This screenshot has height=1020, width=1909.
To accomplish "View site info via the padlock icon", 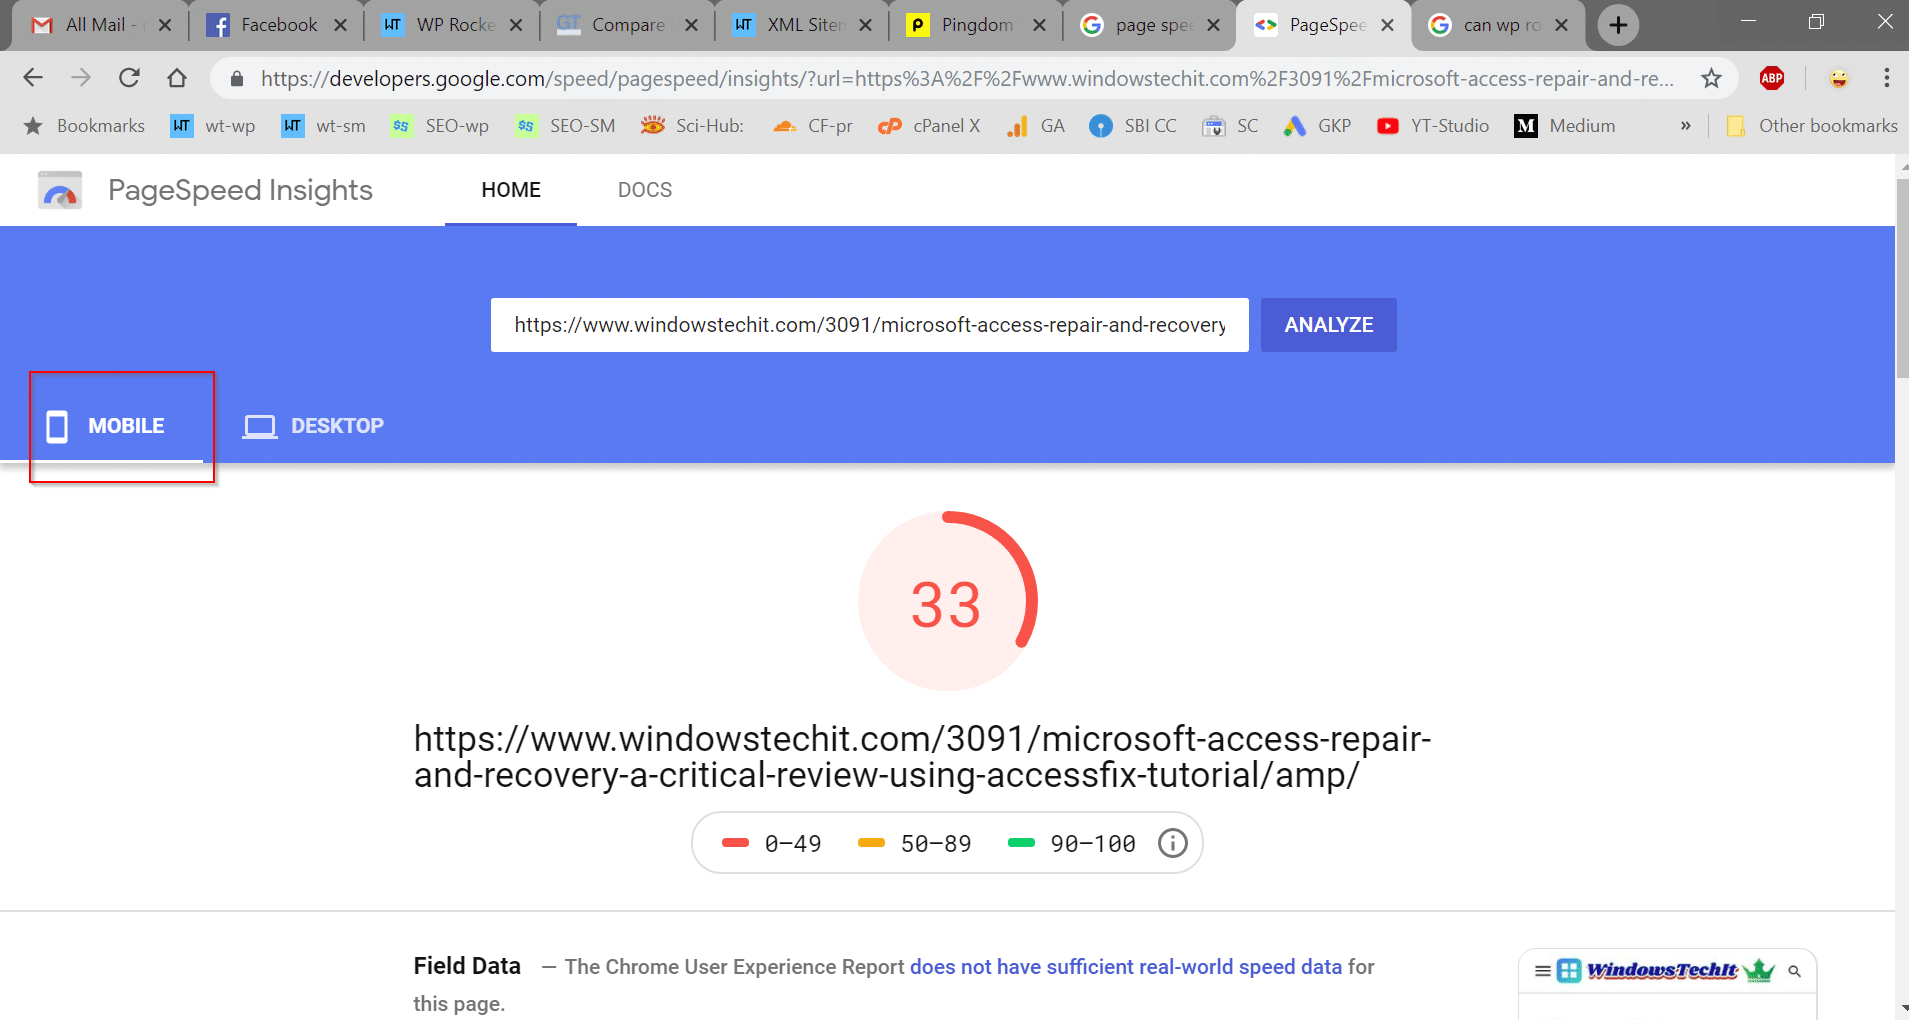I will [x=237, y=78].
